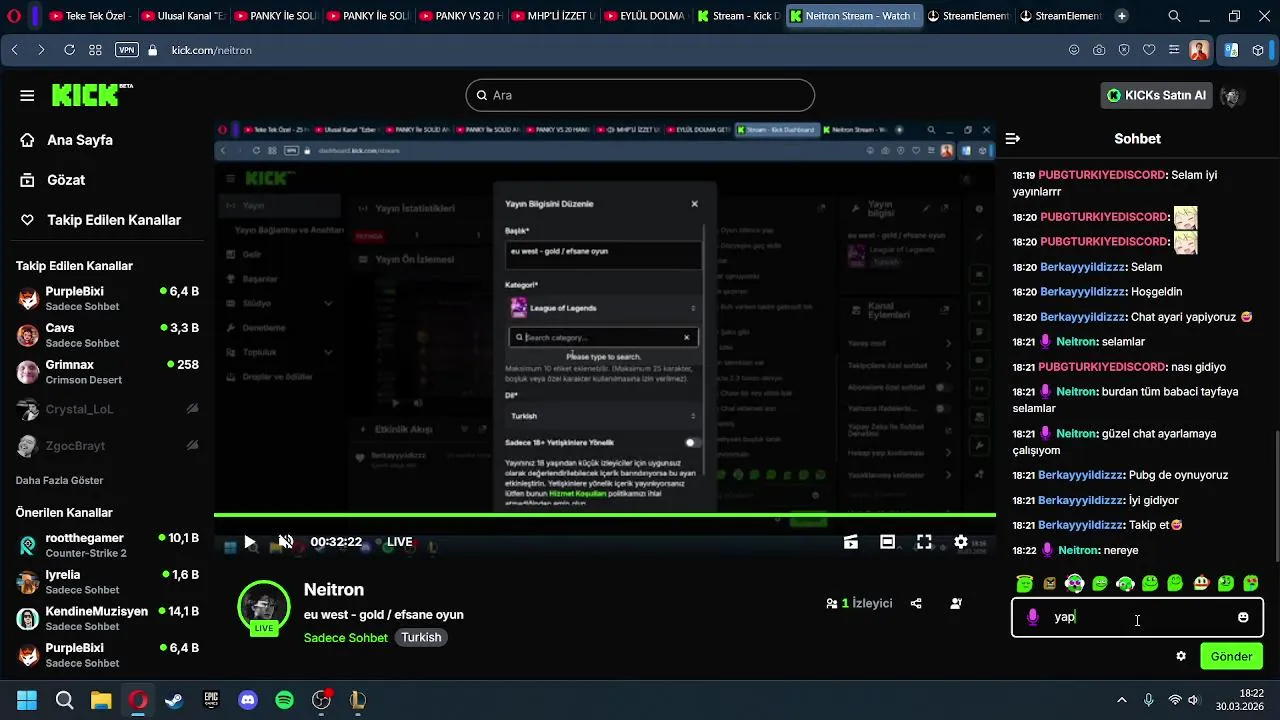Play the Neitron stream video
This screenshot has width=1280, height=720.
pos(250,542)
